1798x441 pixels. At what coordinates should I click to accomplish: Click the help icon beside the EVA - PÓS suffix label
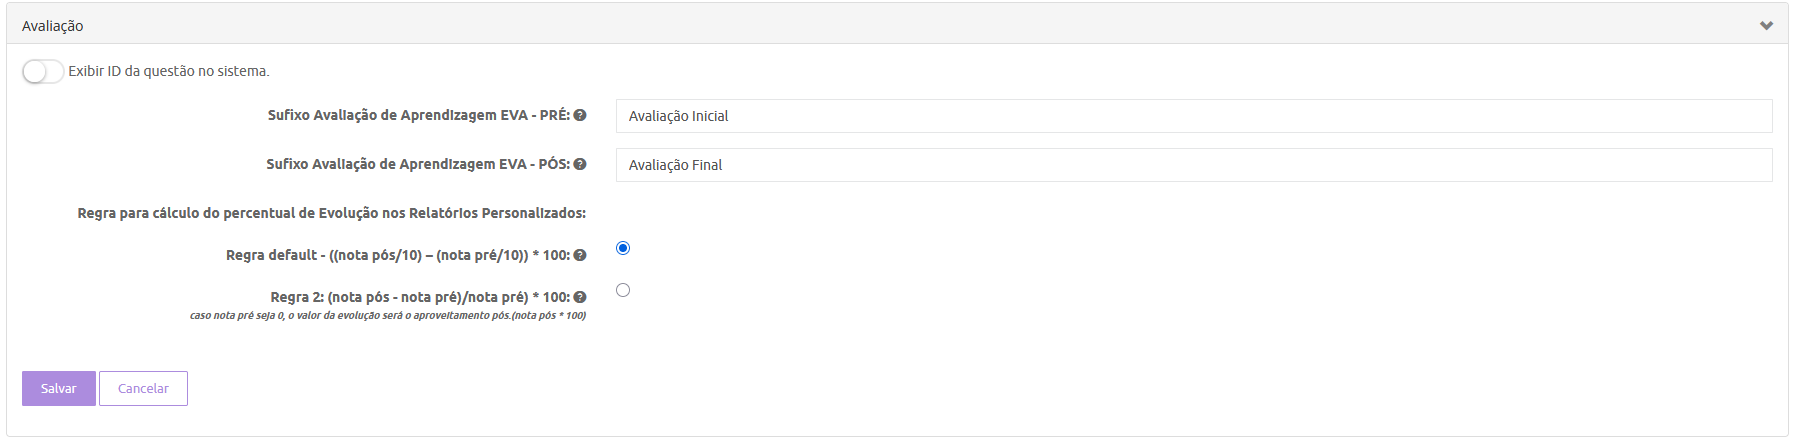[580, 164]
